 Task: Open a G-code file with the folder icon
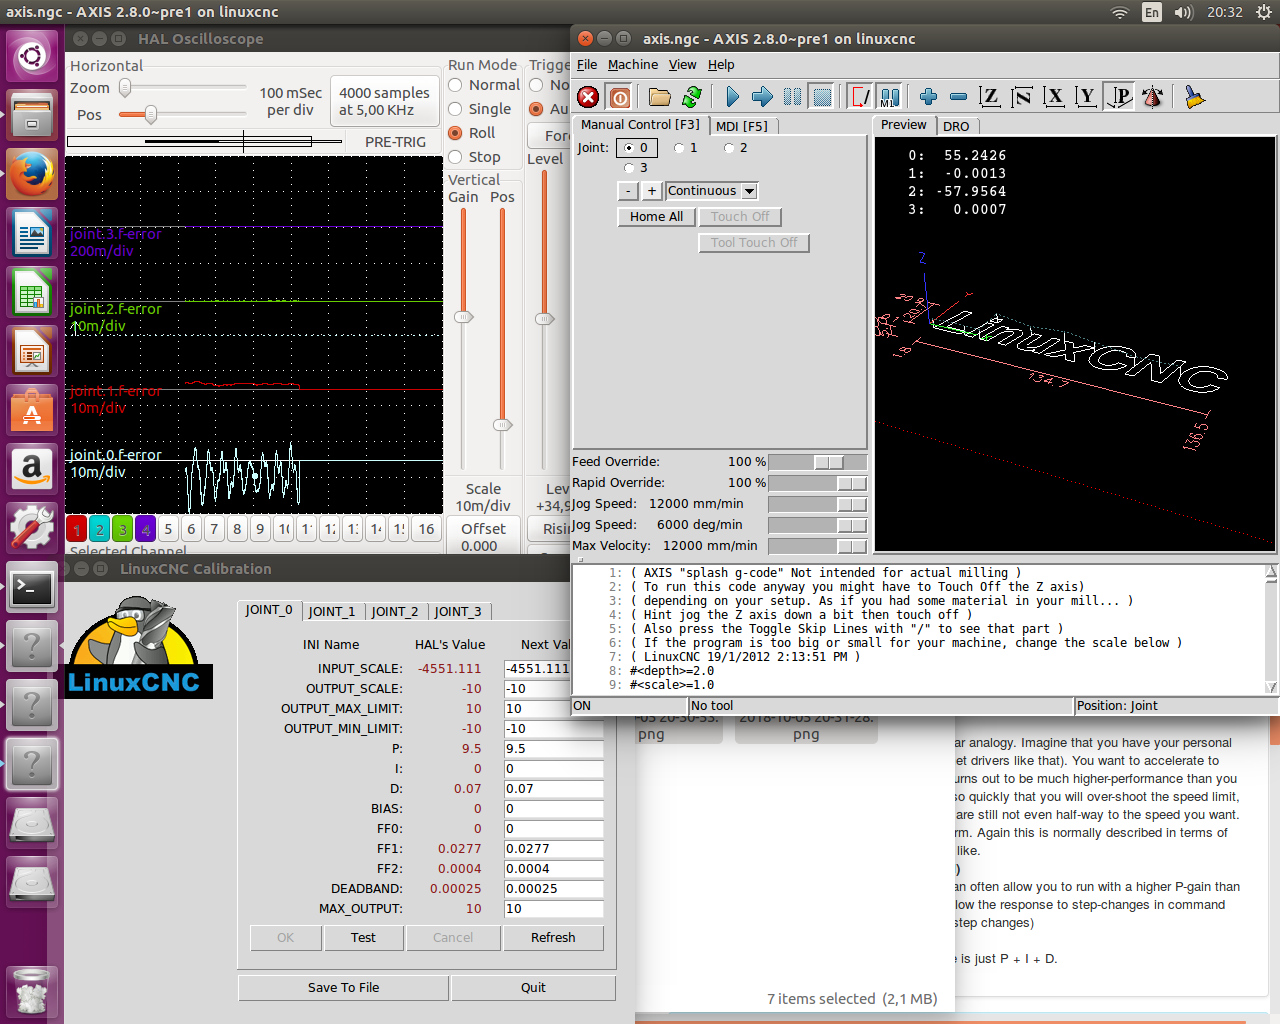[x=660, y=97]
